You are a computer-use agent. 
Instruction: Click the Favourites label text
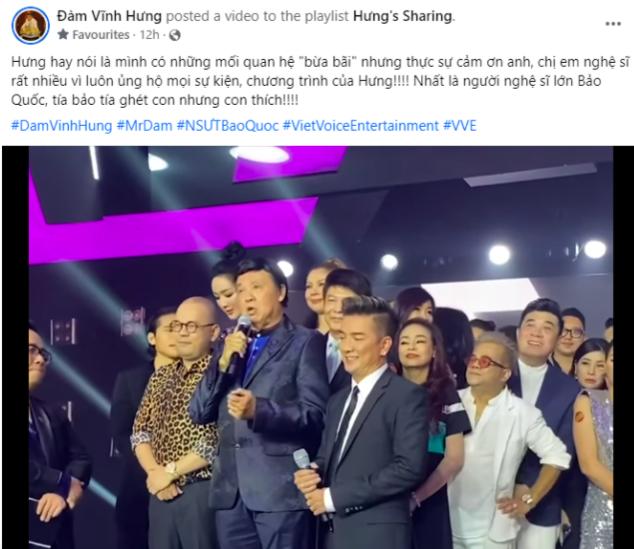pyautogui.click(x=101, y=35)
